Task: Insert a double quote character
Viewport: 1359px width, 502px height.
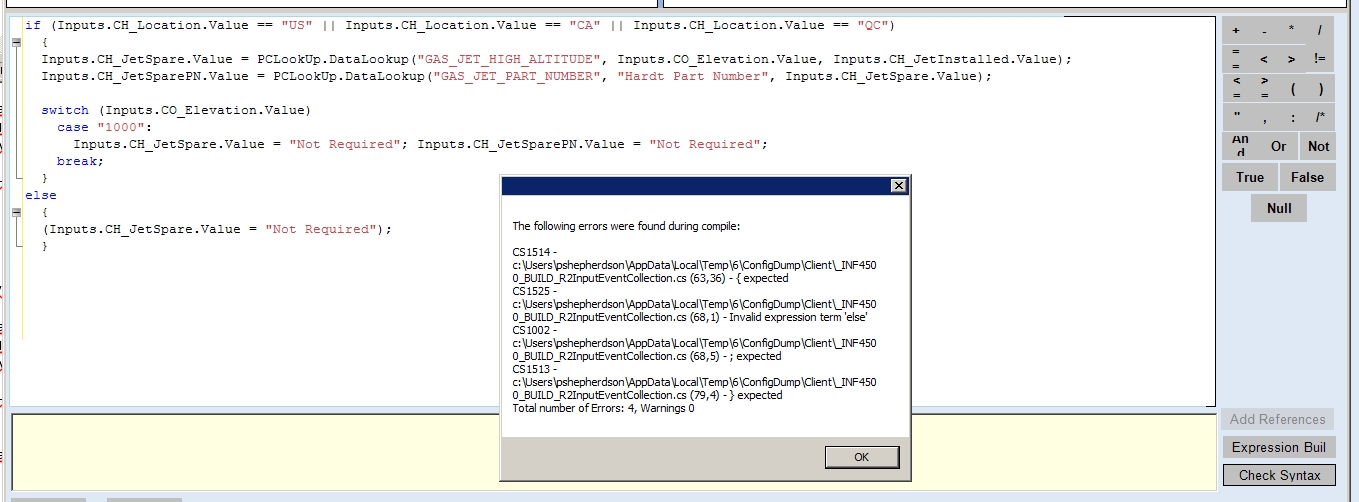Action: tap(1236, 117)
